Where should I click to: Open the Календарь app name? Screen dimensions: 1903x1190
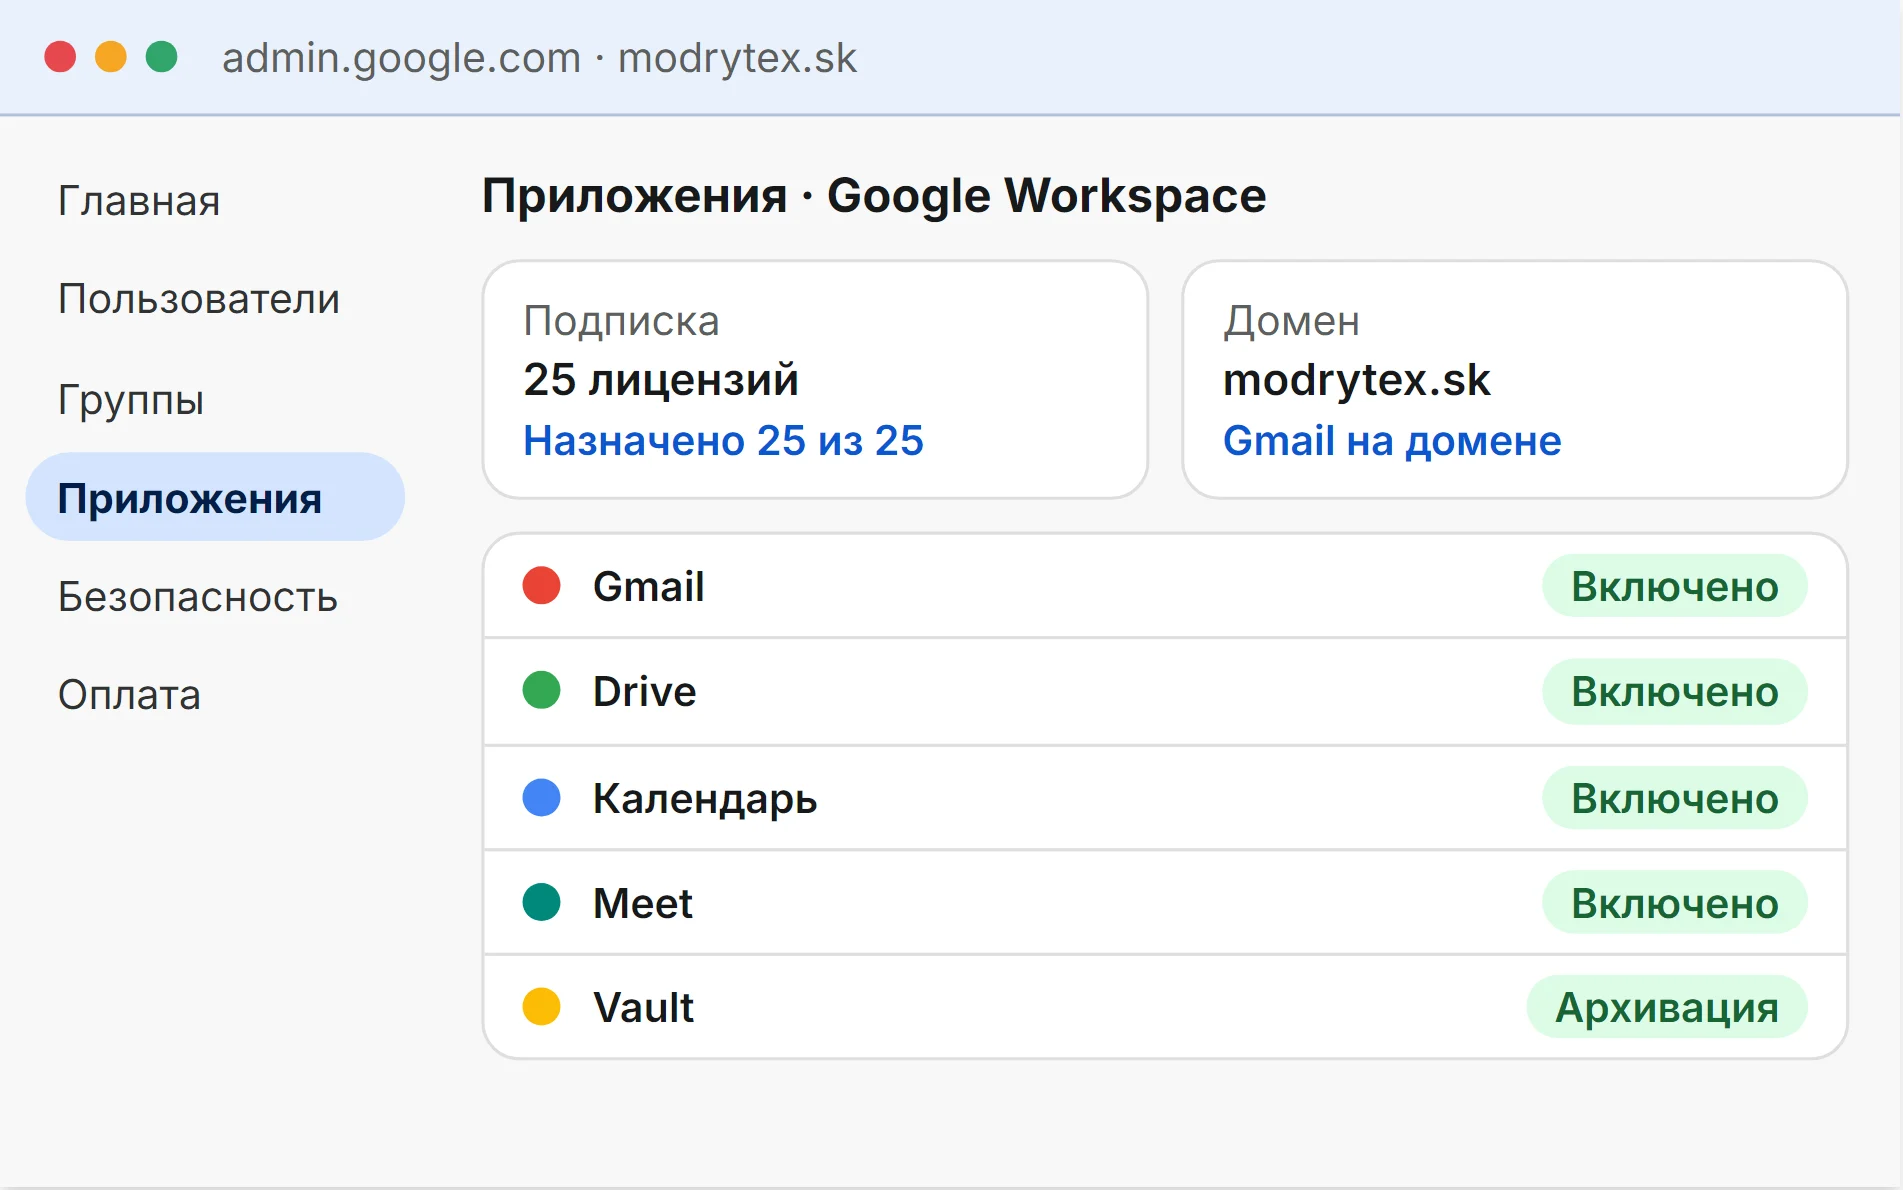click(705, 799)
